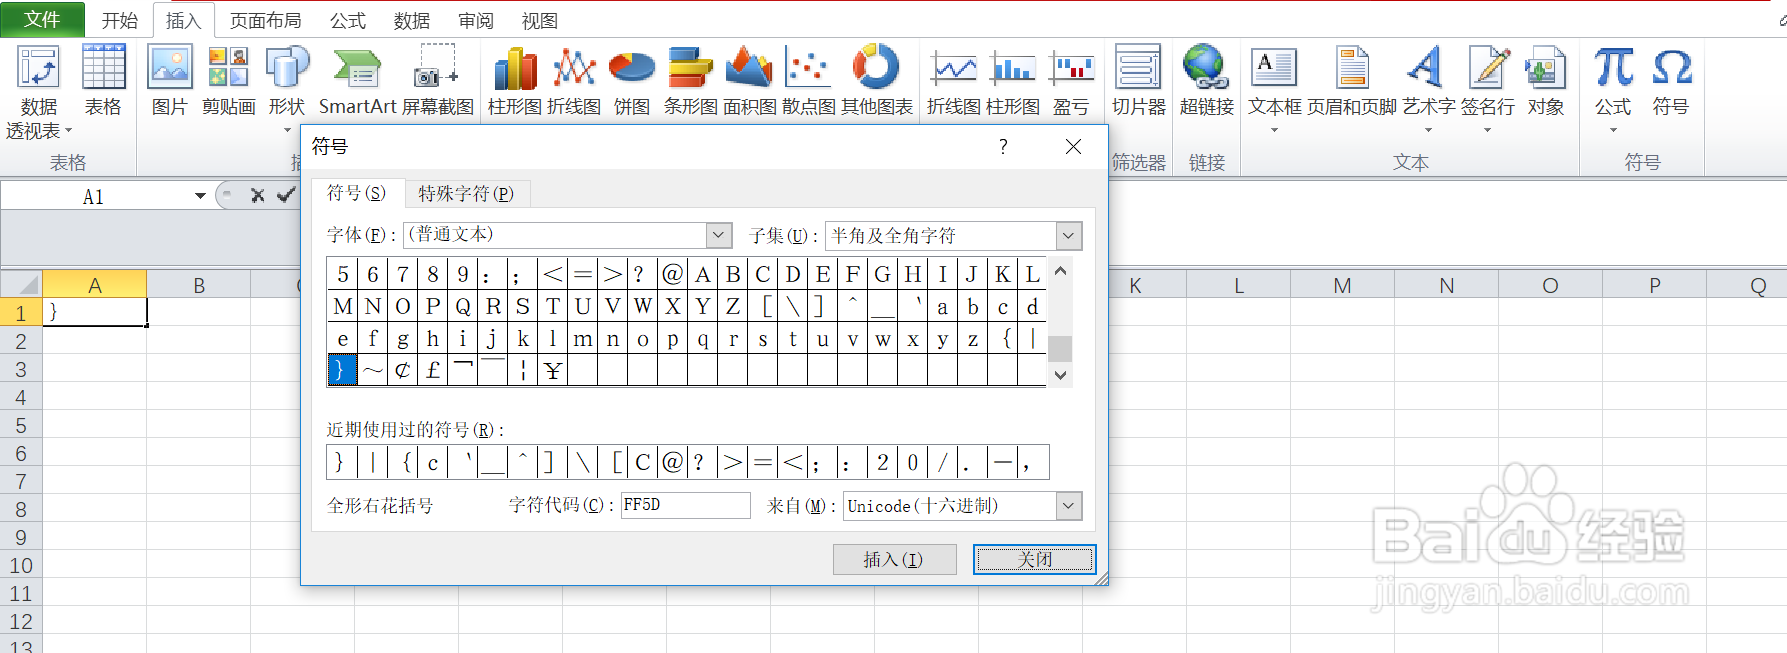Viewport: 1787px width, 653px height.
Task: Insert an object (对象)
Action: (1546, 81)
